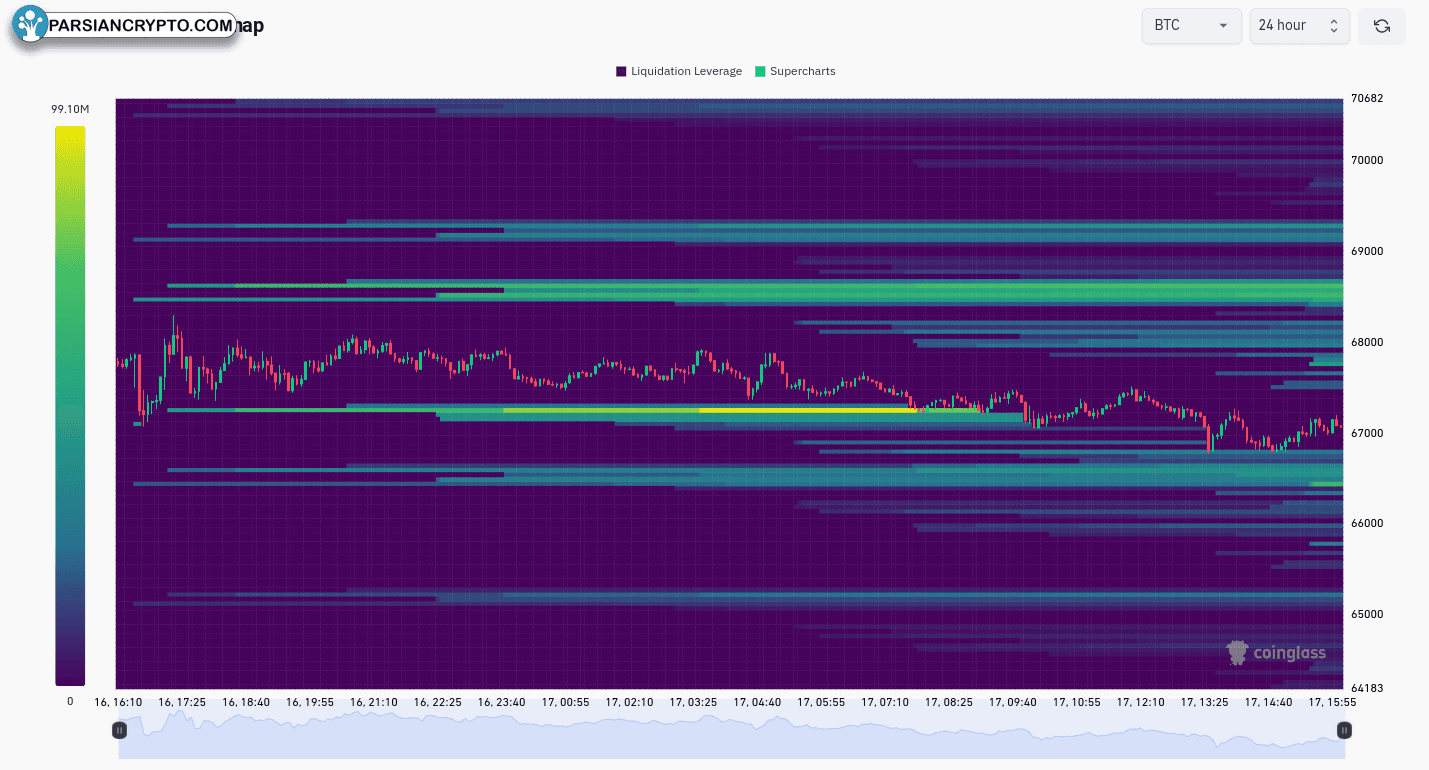Click the 99.10M scale maximum label
Image resolution: width=1429 pixels, height=770 pixels.
(70, 109)
